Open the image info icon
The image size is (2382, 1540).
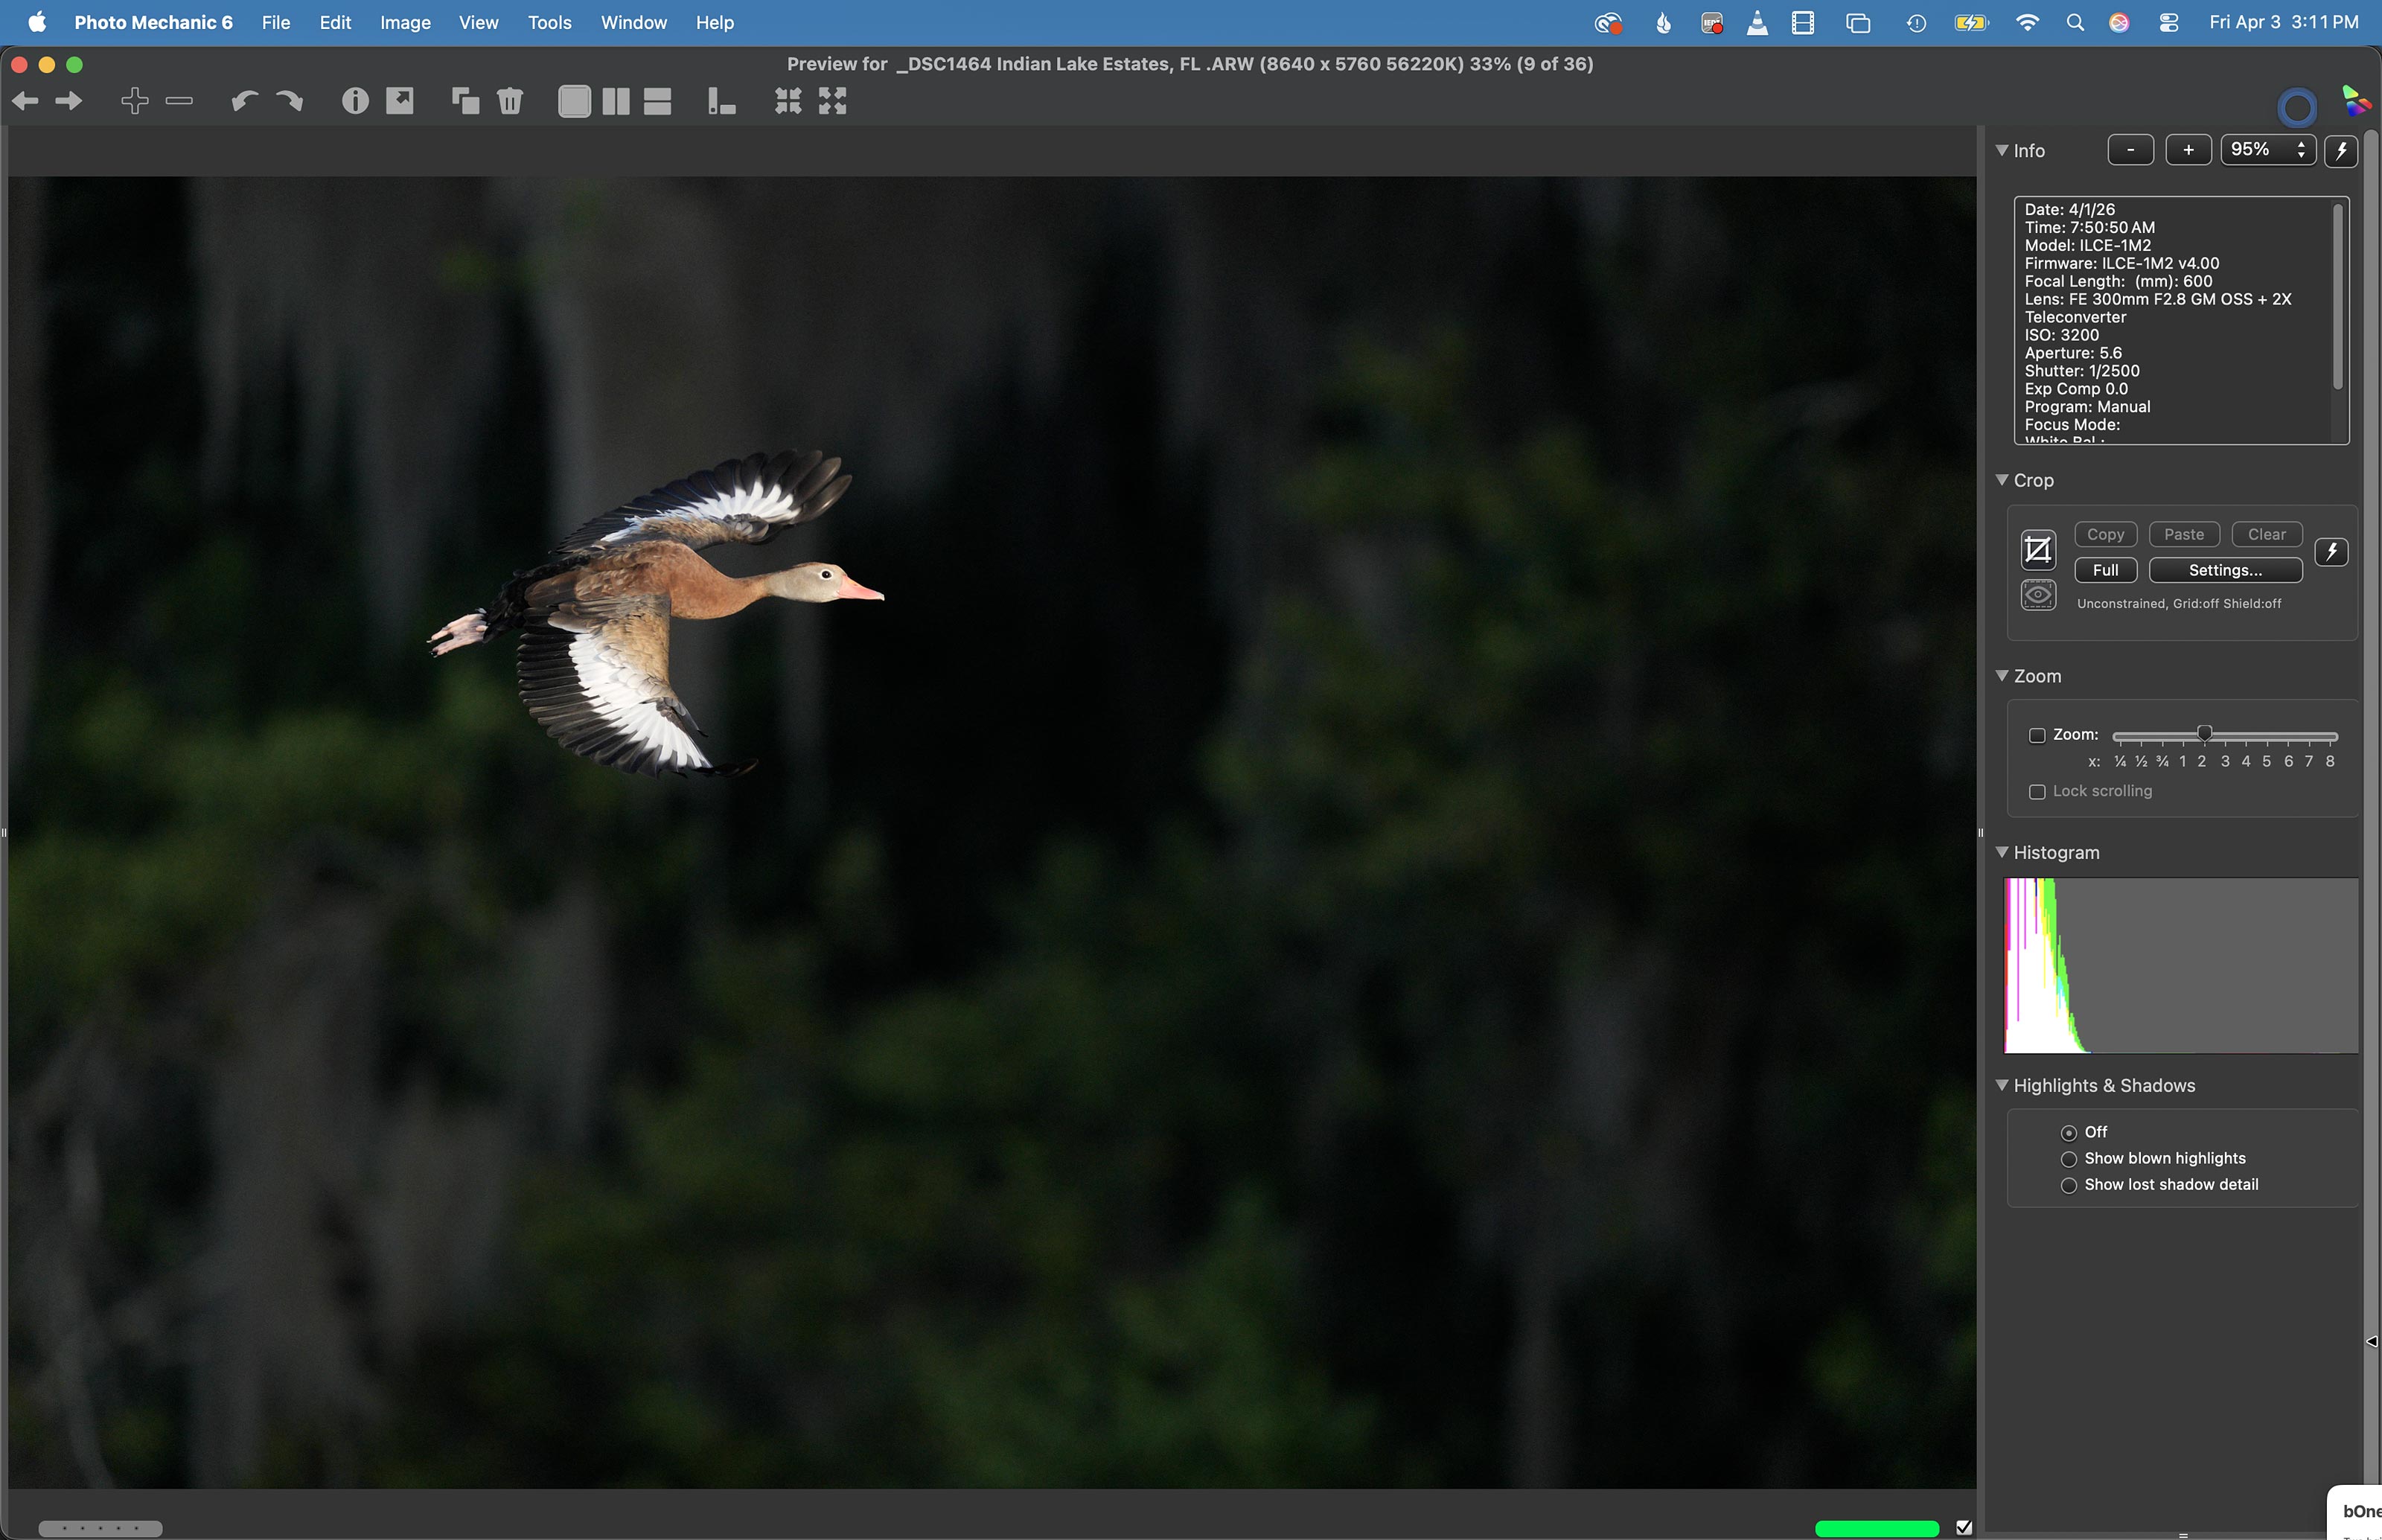pos(355,101)
